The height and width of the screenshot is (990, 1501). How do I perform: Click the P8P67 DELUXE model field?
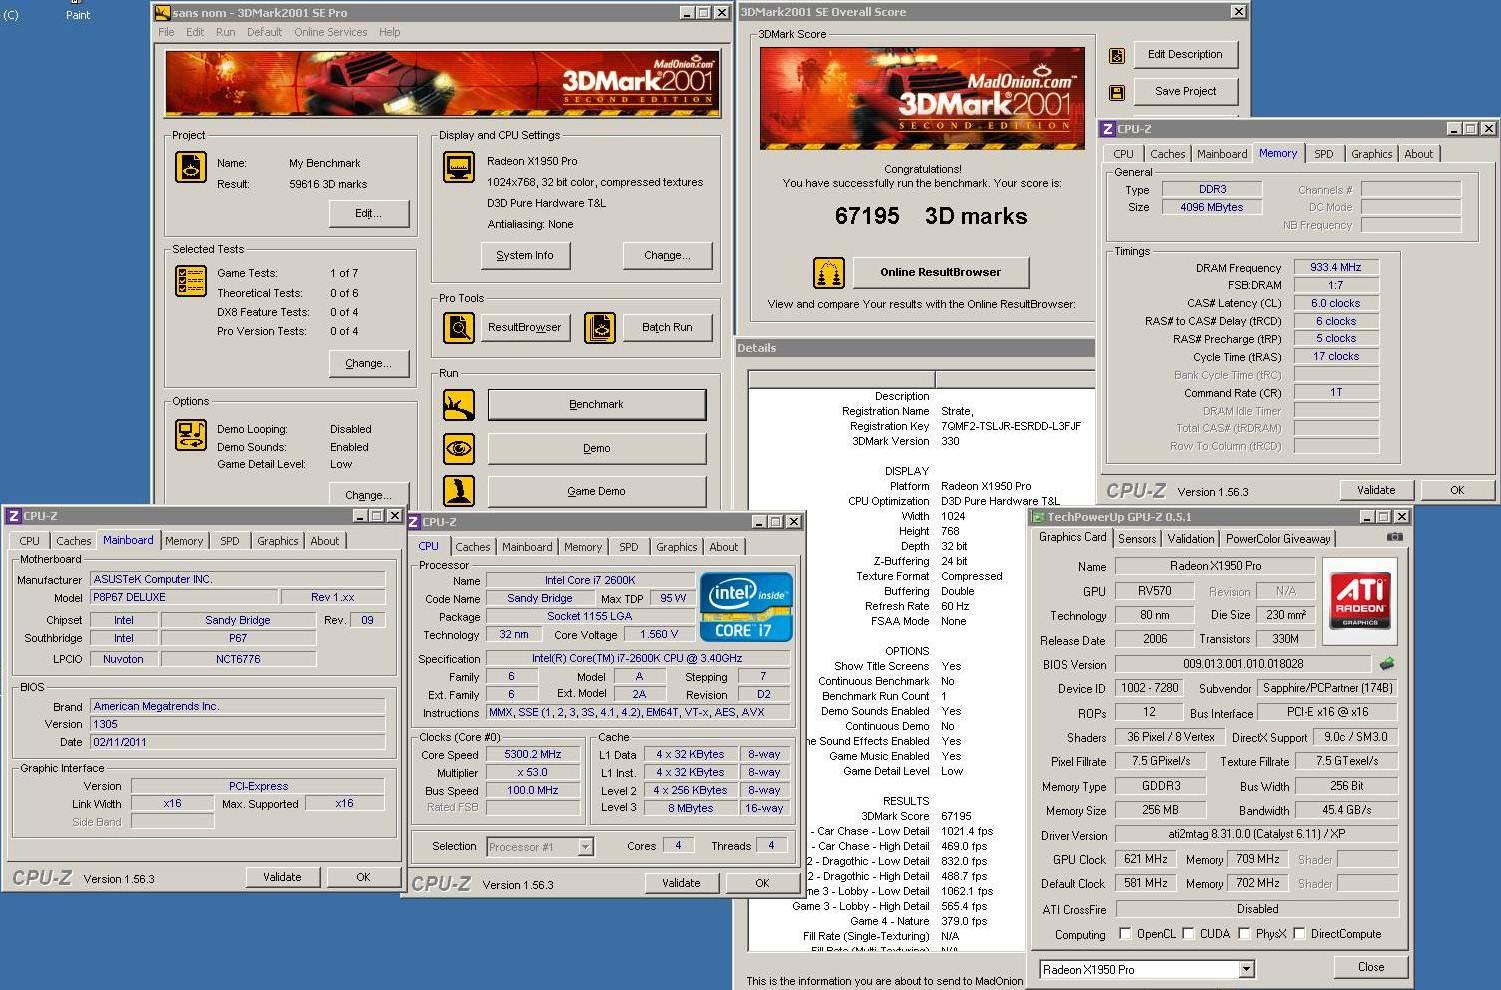click(x=182, y=597)
